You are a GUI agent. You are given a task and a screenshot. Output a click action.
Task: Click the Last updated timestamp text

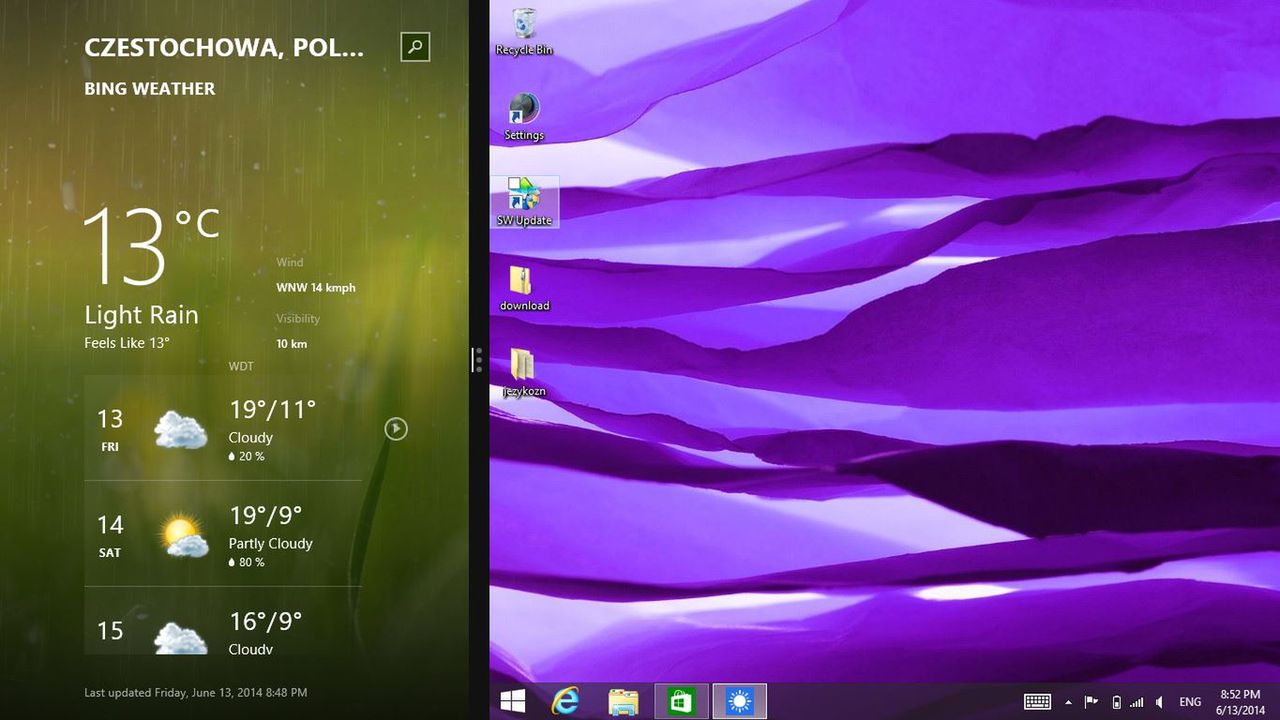point(196,692)
